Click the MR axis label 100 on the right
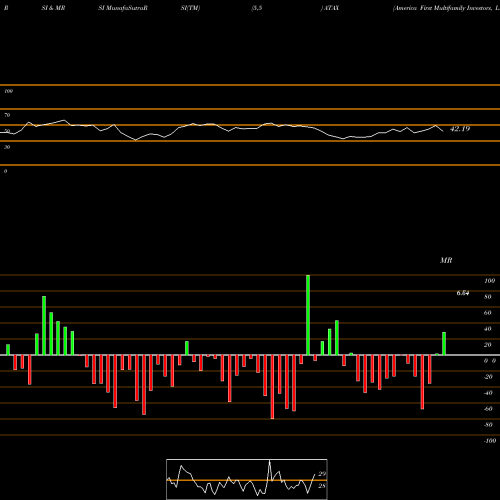Viewport: 500px width, 500px height. click(x=489, y=281)
